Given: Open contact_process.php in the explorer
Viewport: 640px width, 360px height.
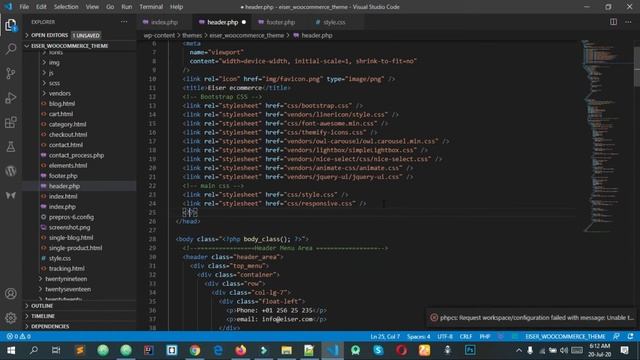Looking at the screenshot, I should (76, 155).
